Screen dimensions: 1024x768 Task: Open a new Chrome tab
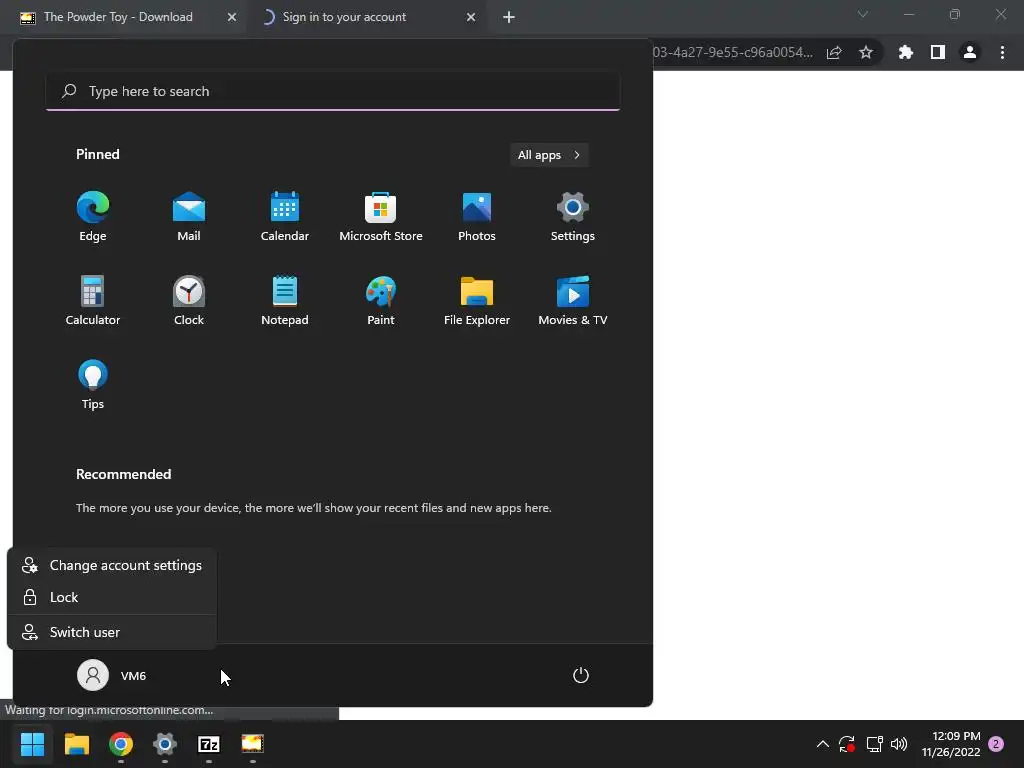click(509, 17)
